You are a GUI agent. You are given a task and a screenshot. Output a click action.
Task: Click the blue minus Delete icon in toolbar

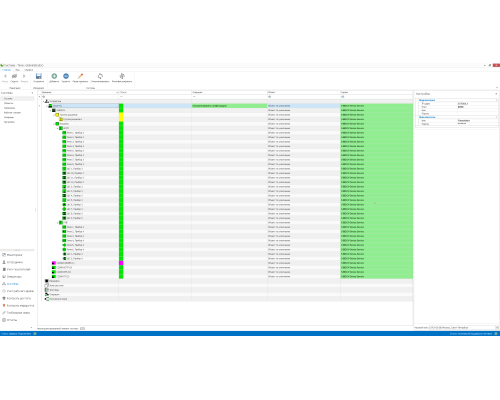66,76
